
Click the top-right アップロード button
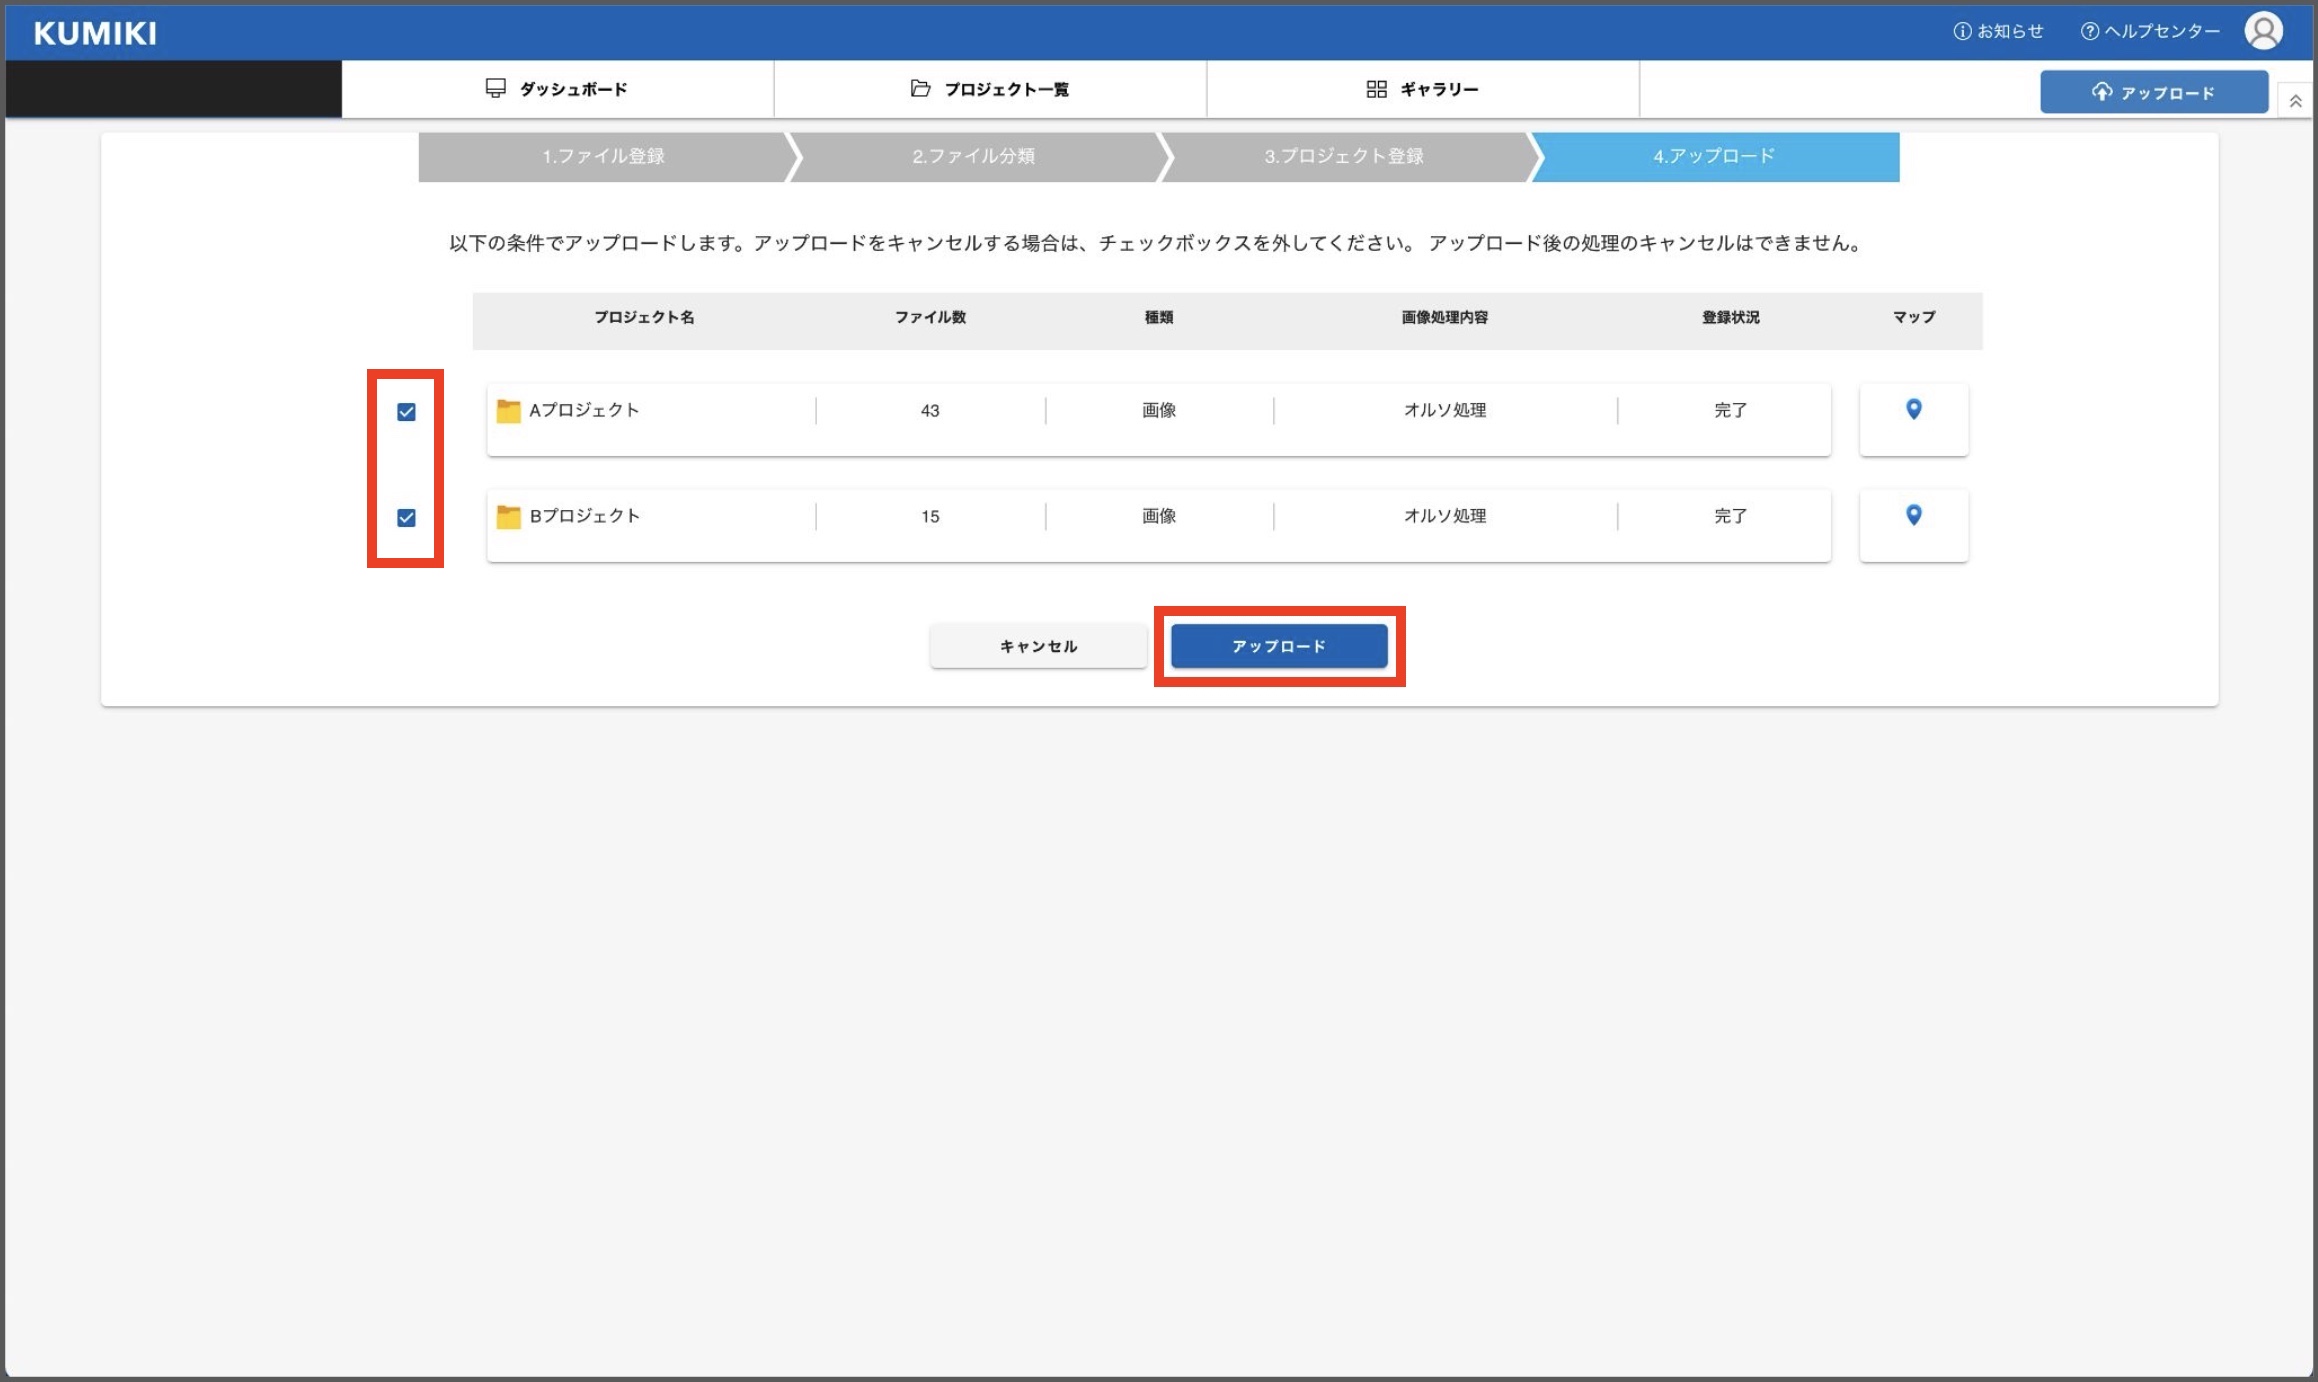2154,92
